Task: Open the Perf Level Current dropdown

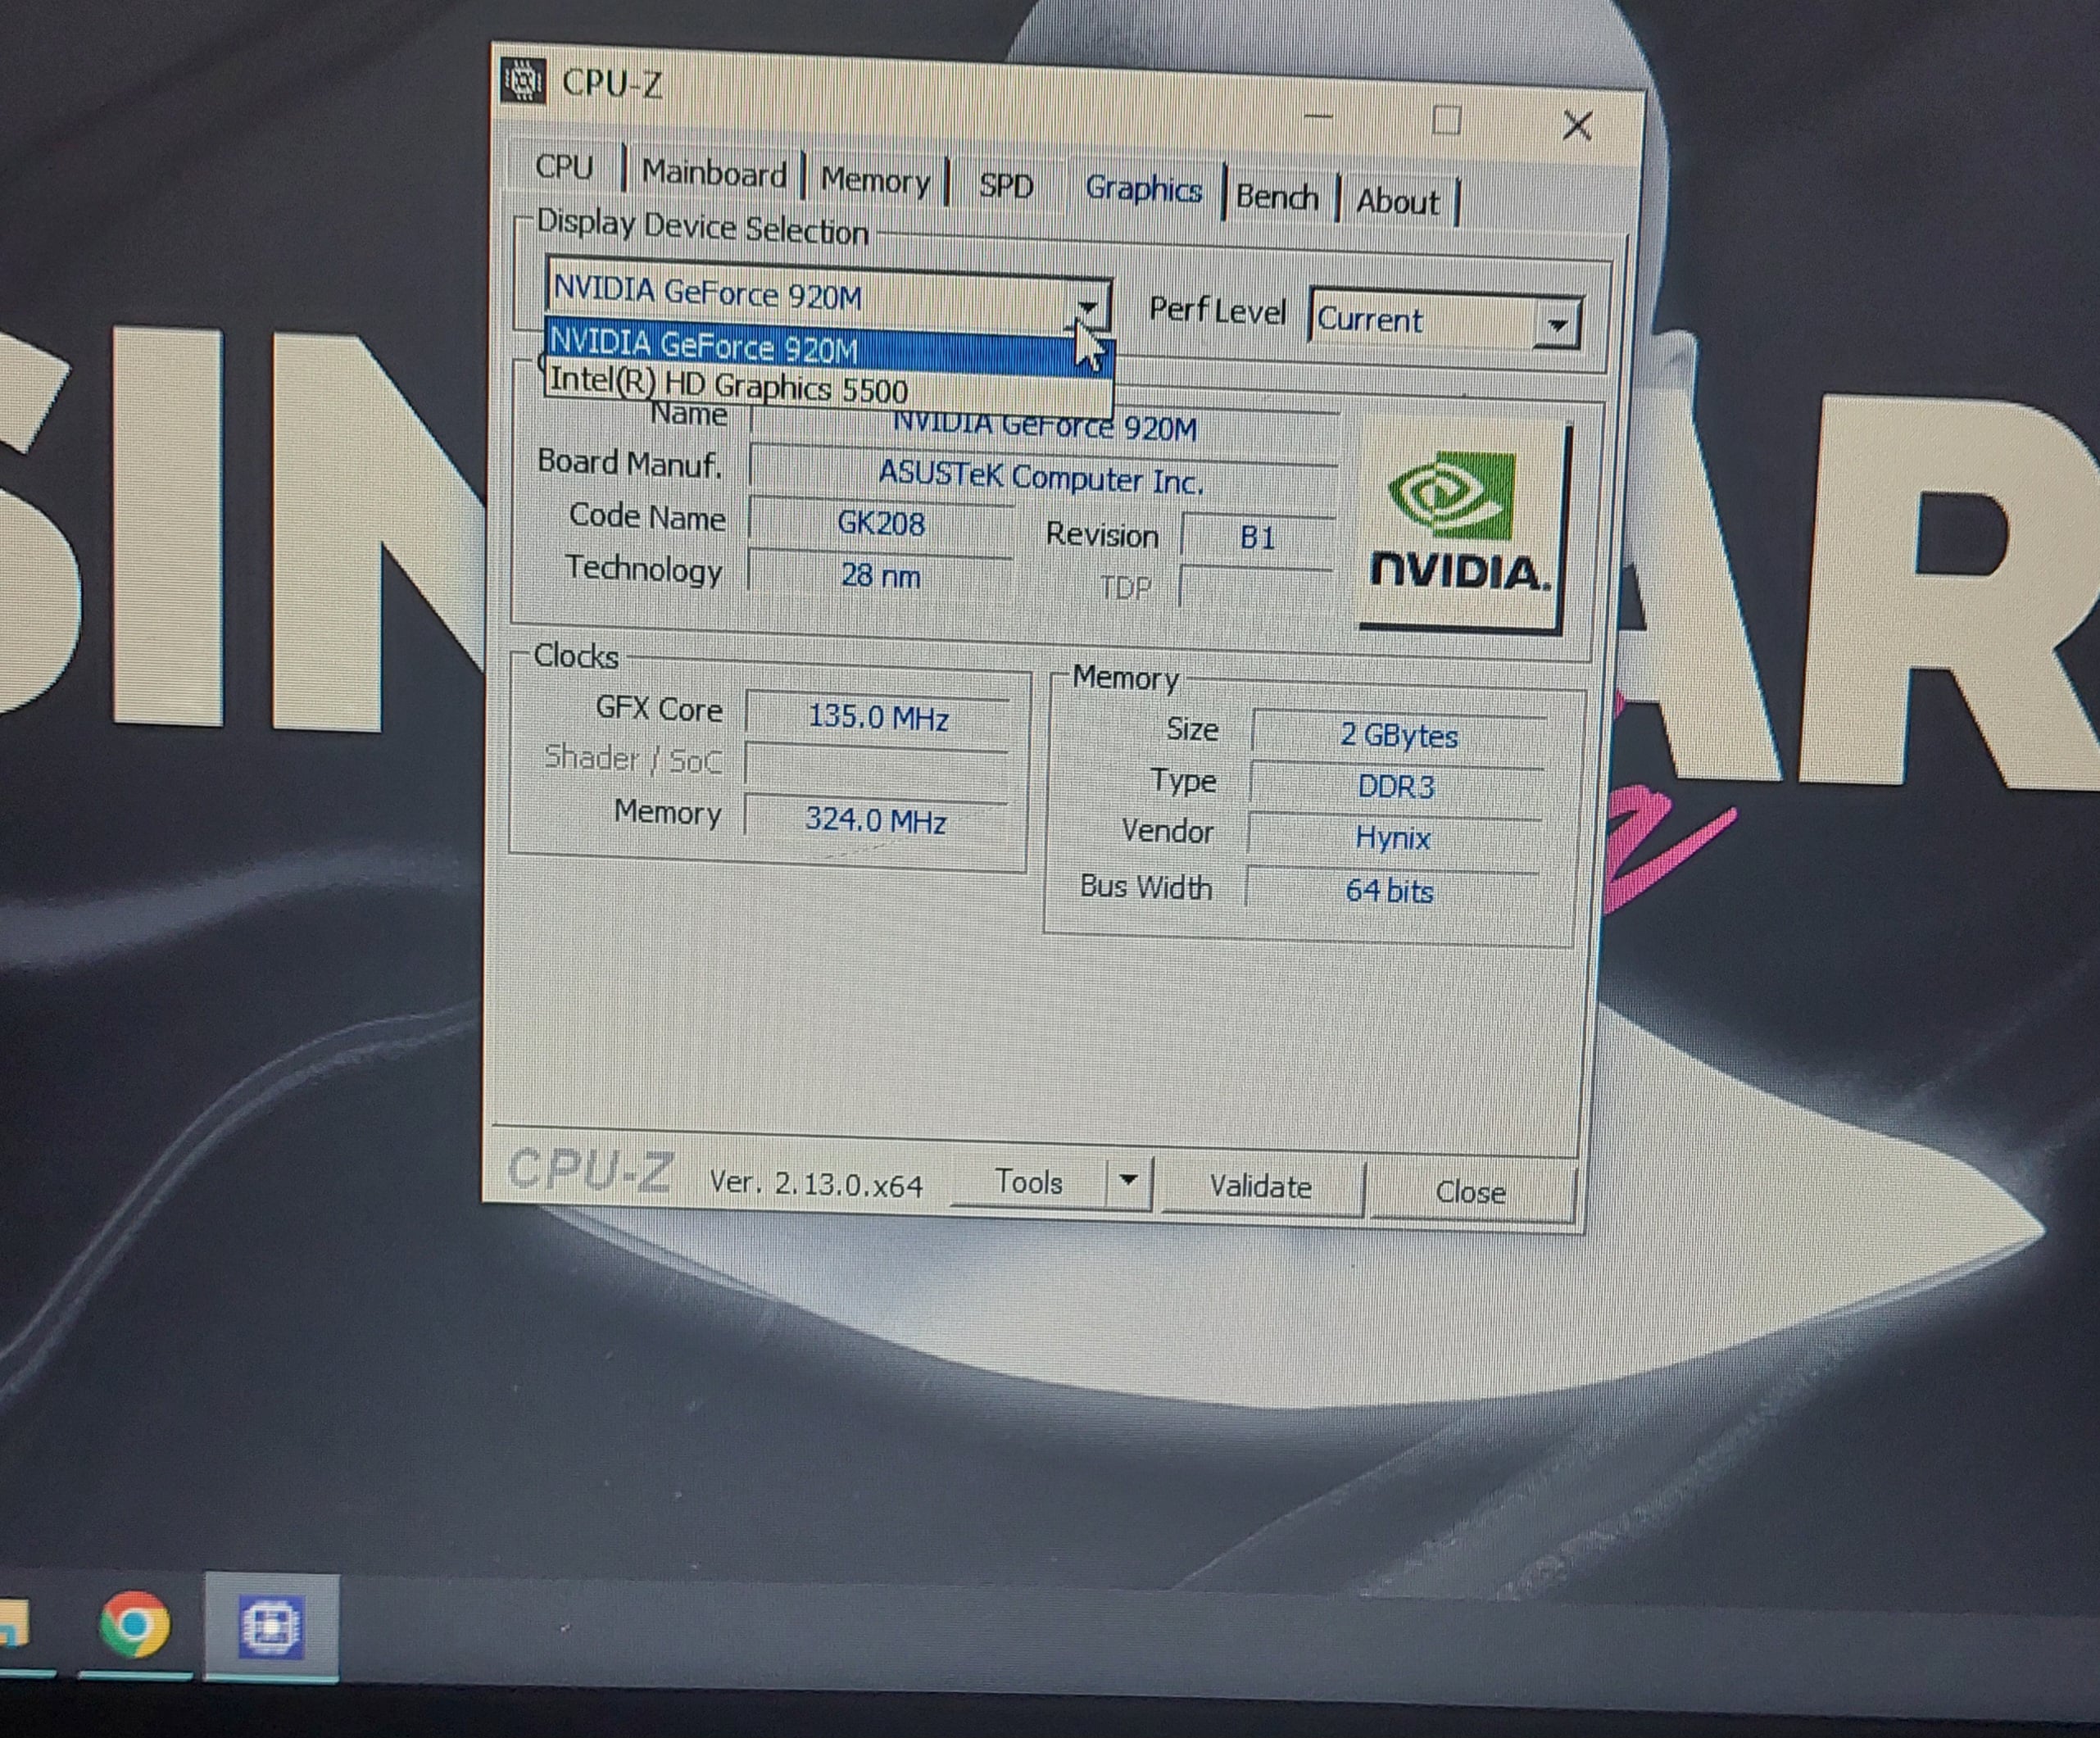Action: (1445, 320)
